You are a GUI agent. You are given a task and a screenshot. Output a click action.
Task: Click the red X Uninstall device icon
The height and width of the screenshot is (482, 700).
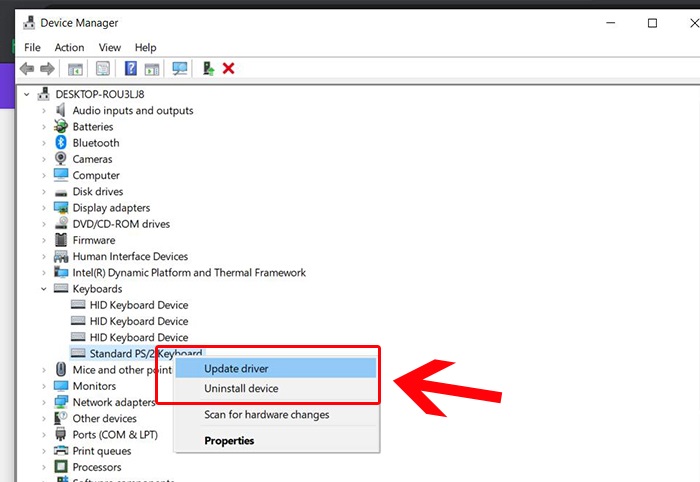[229, 68]
